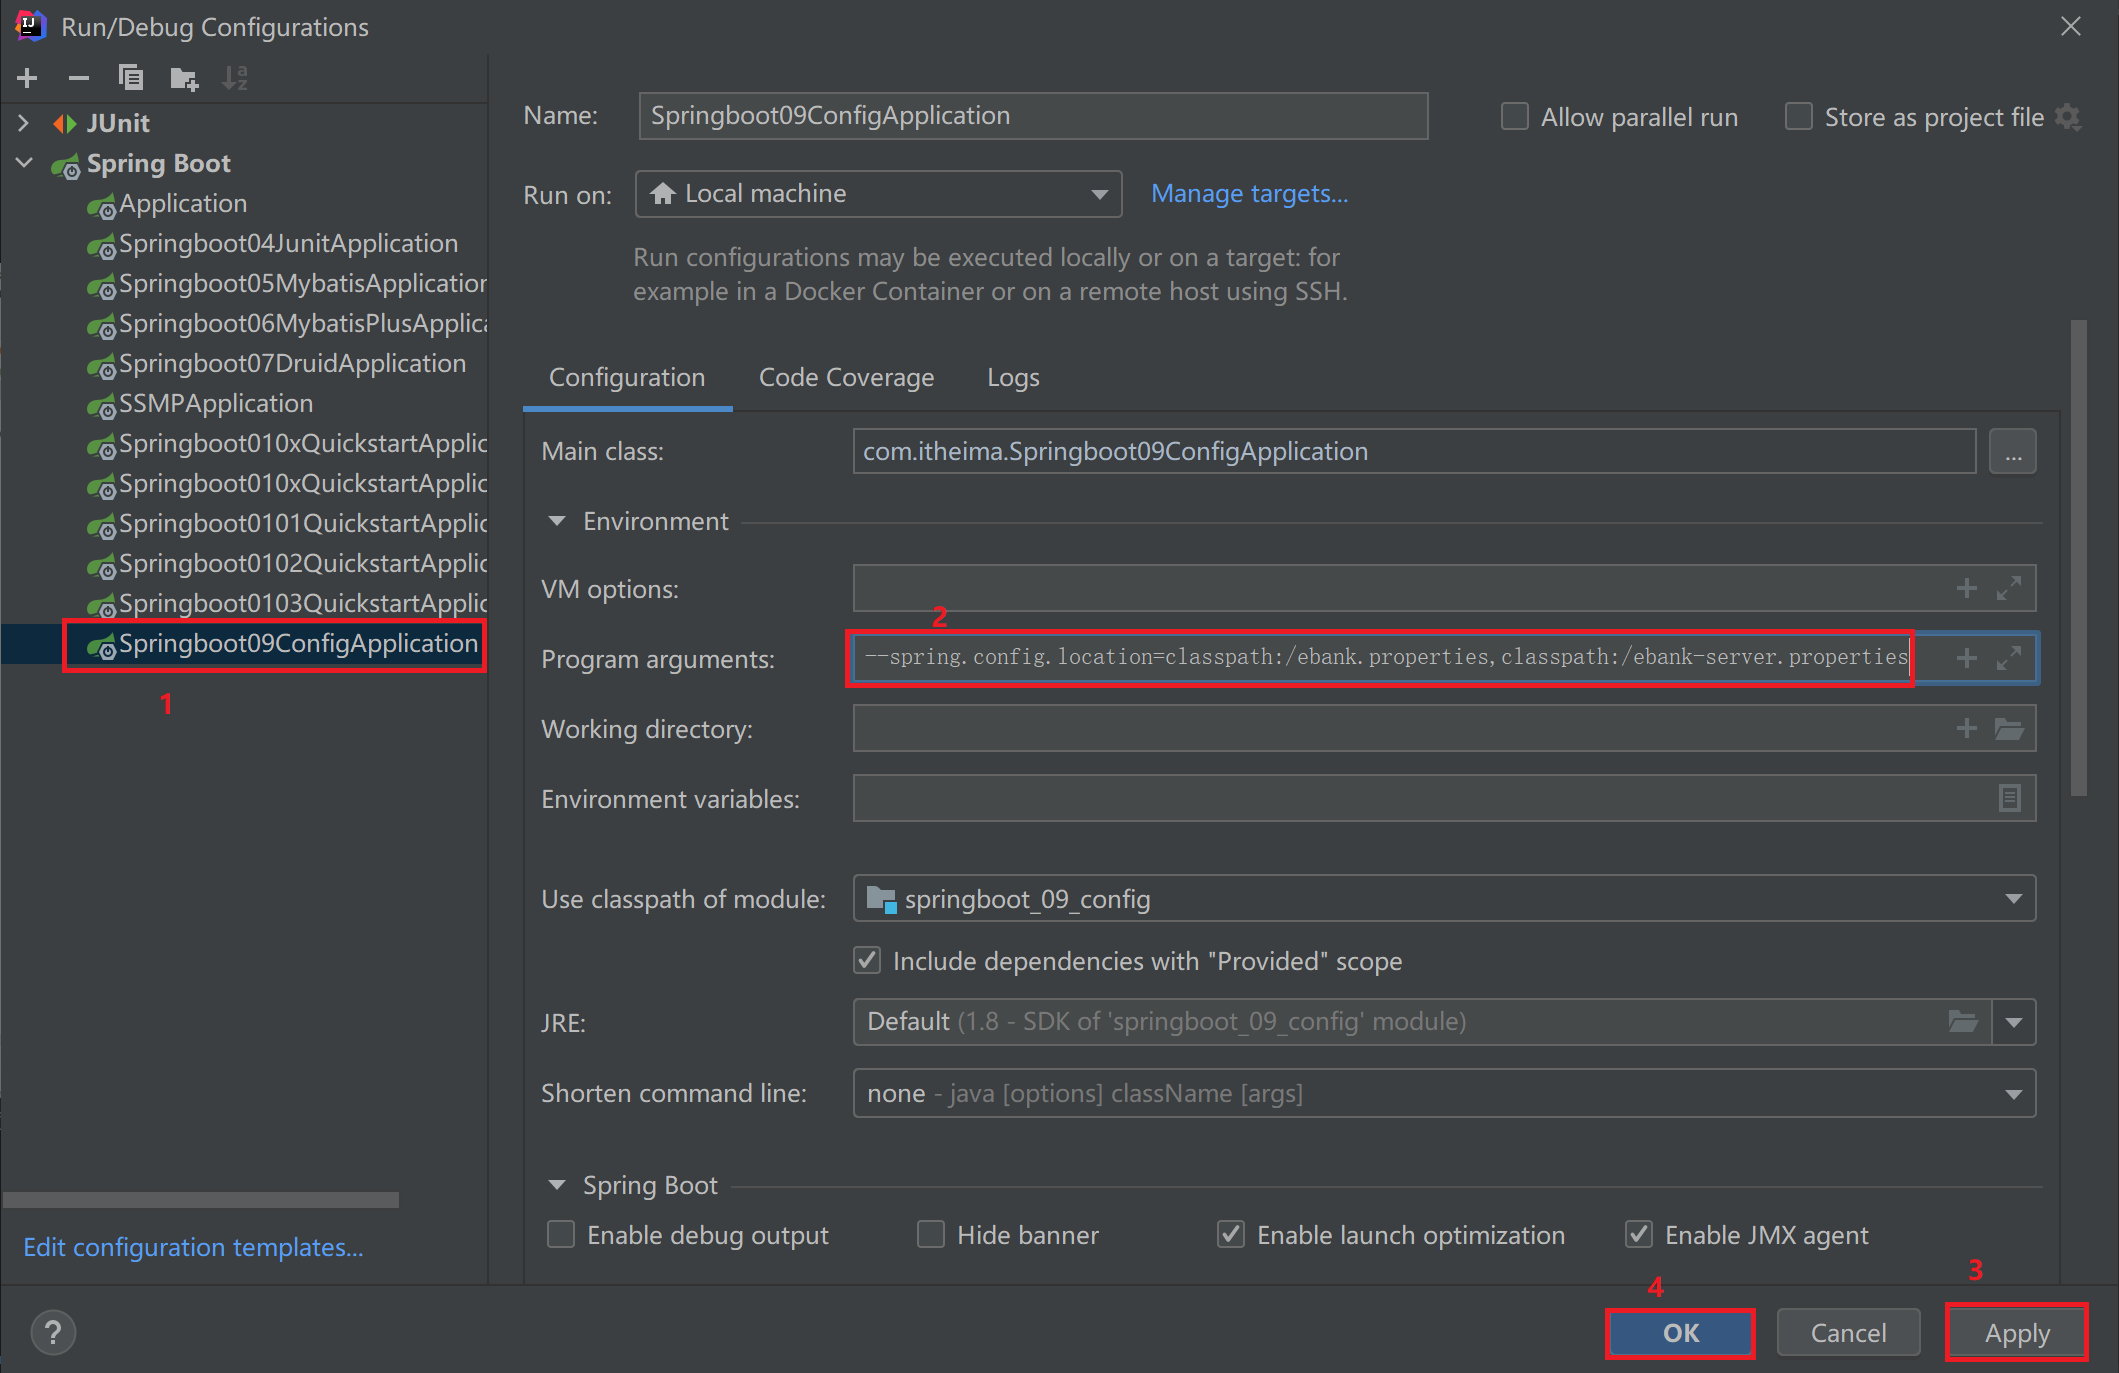Toggle Allow parallel run
Image resolution: width=2119 pixels, height=1373 pixels.
click(1515, 117)
